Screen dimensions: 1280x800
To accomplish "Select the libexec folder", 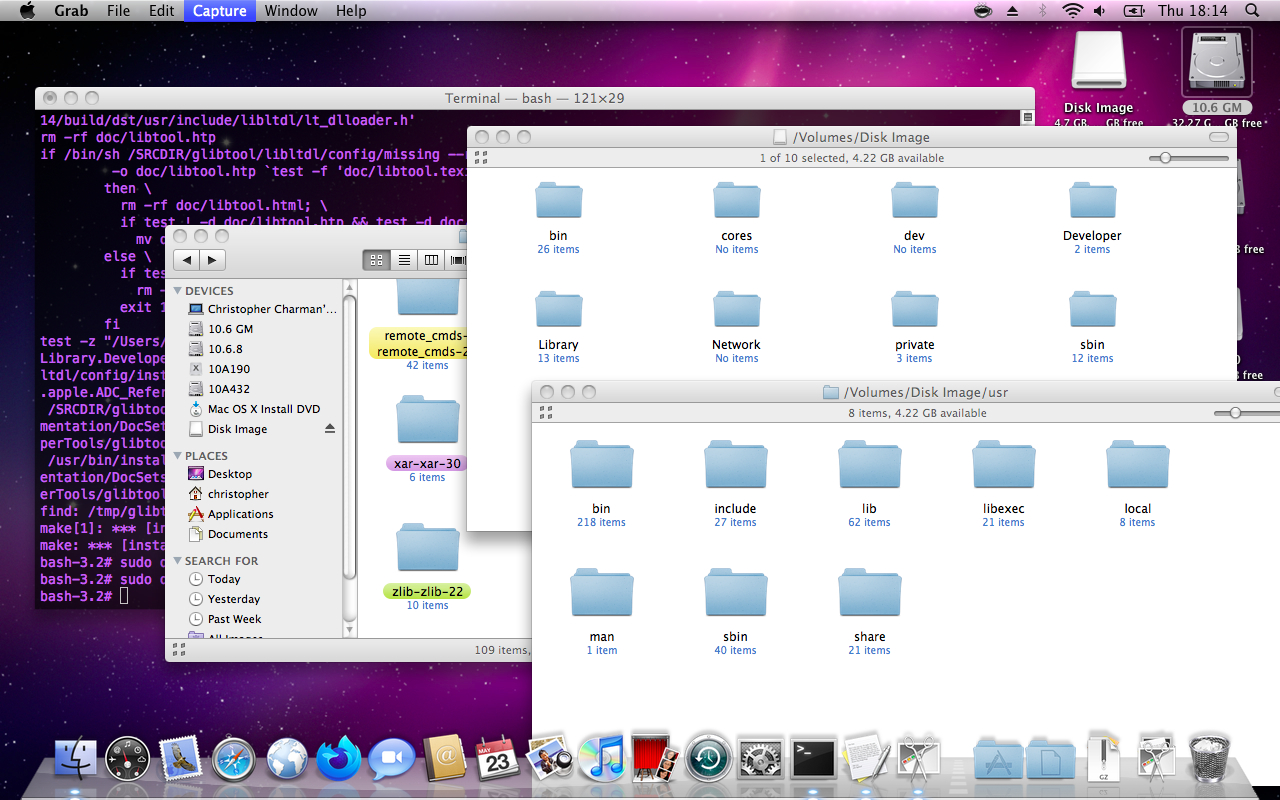I will (1003, 467).
